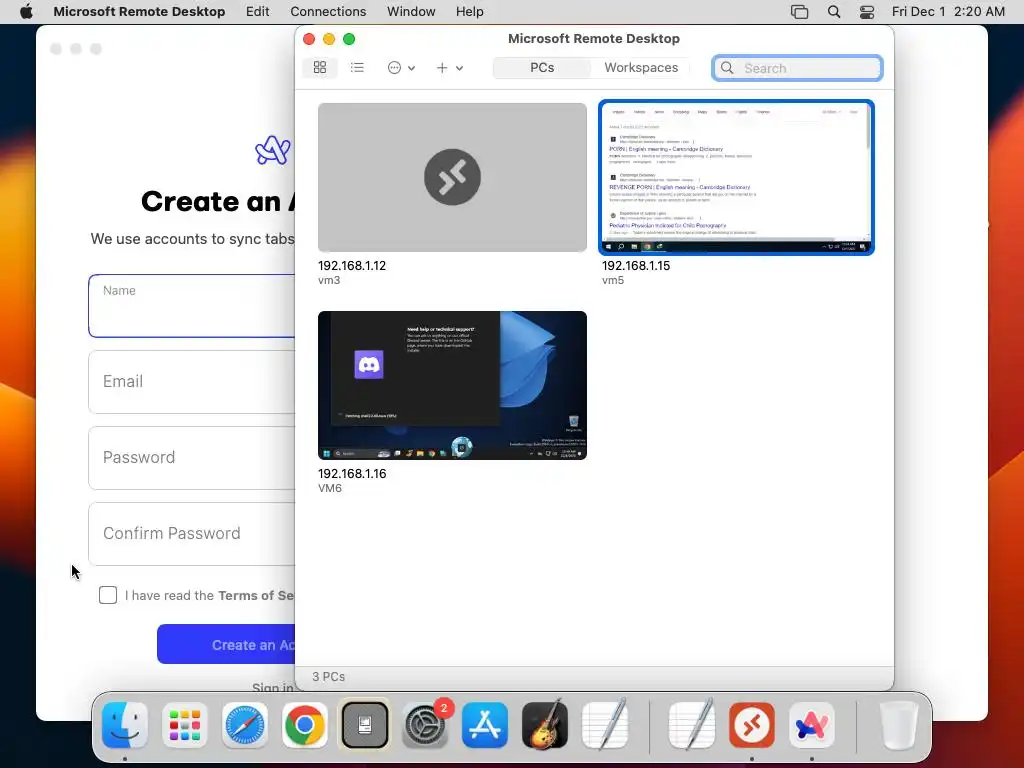Screen dimensions: 1024x768
Task: Open the TextEdit icon right of Dock divider
Action: 692,725
